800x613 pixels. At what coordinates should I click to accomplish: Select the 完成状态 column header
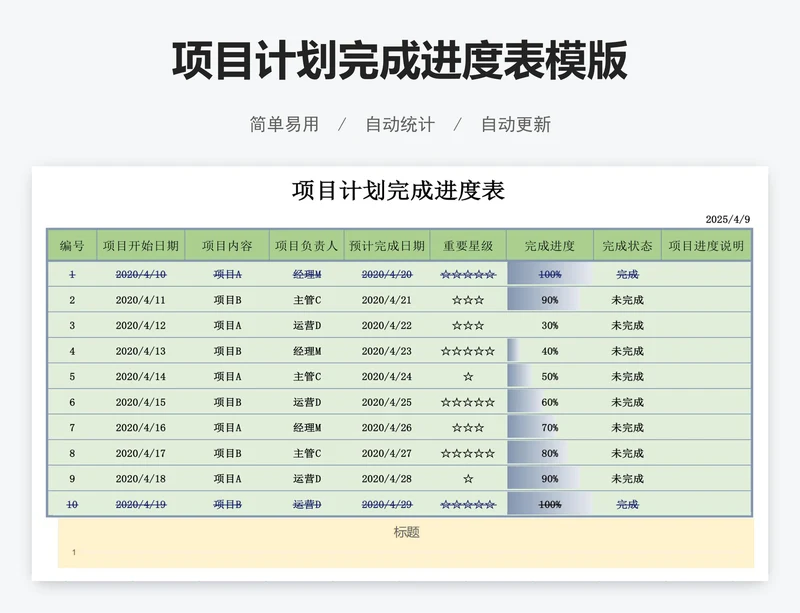click(627, 246)
